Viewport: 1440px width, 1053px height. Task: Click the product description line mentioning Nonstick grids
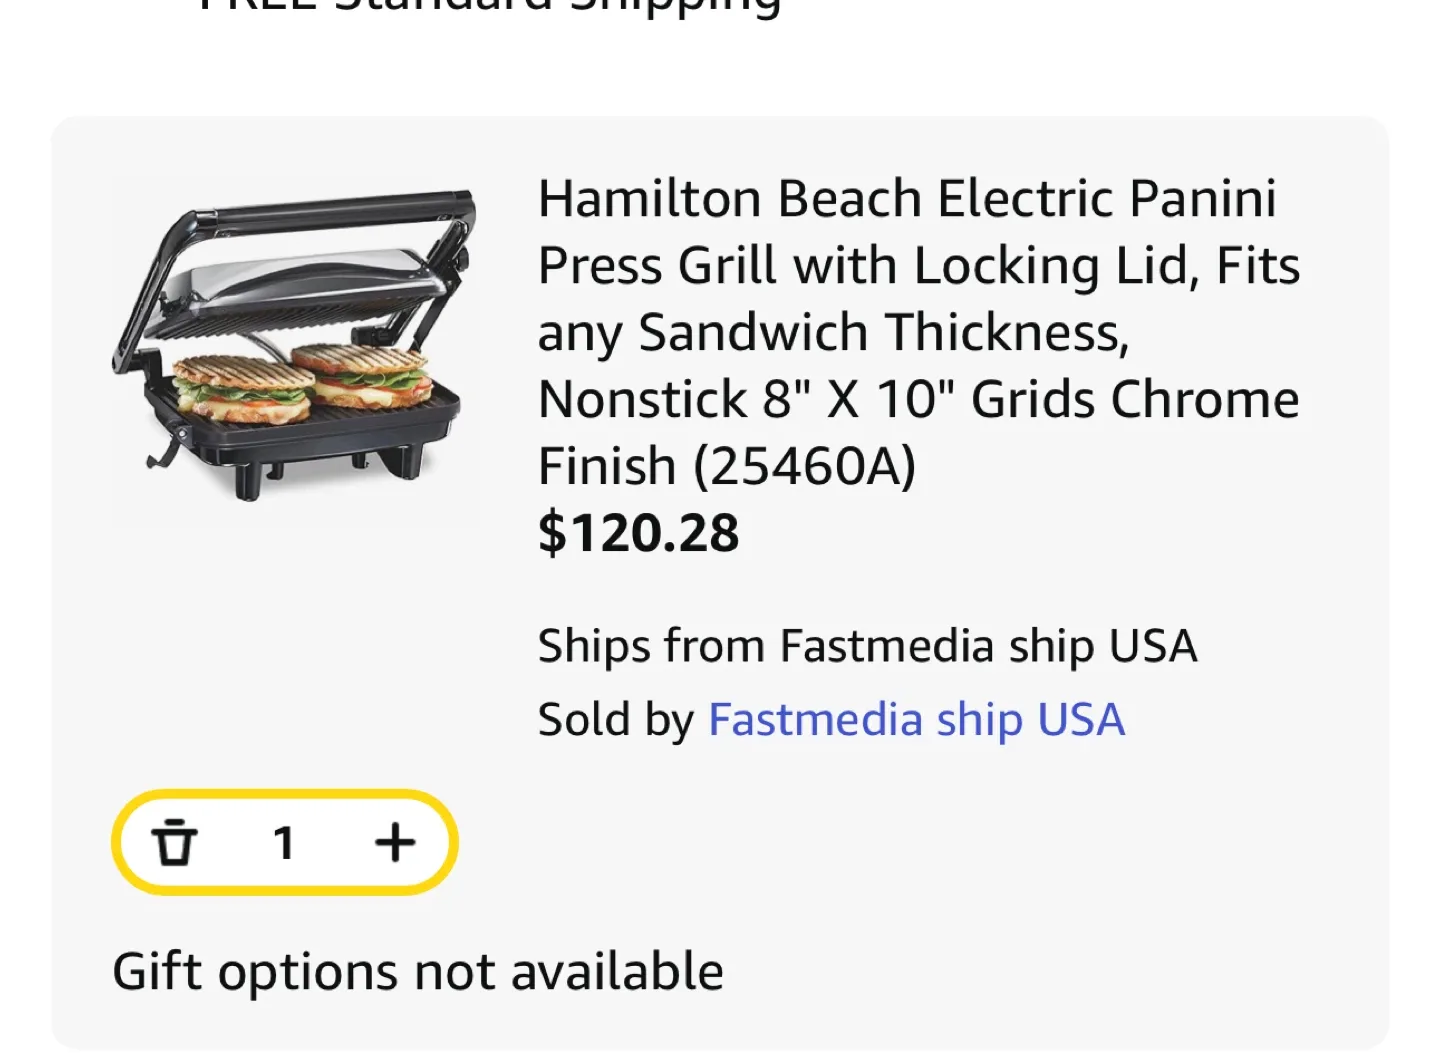click(917, 398)
